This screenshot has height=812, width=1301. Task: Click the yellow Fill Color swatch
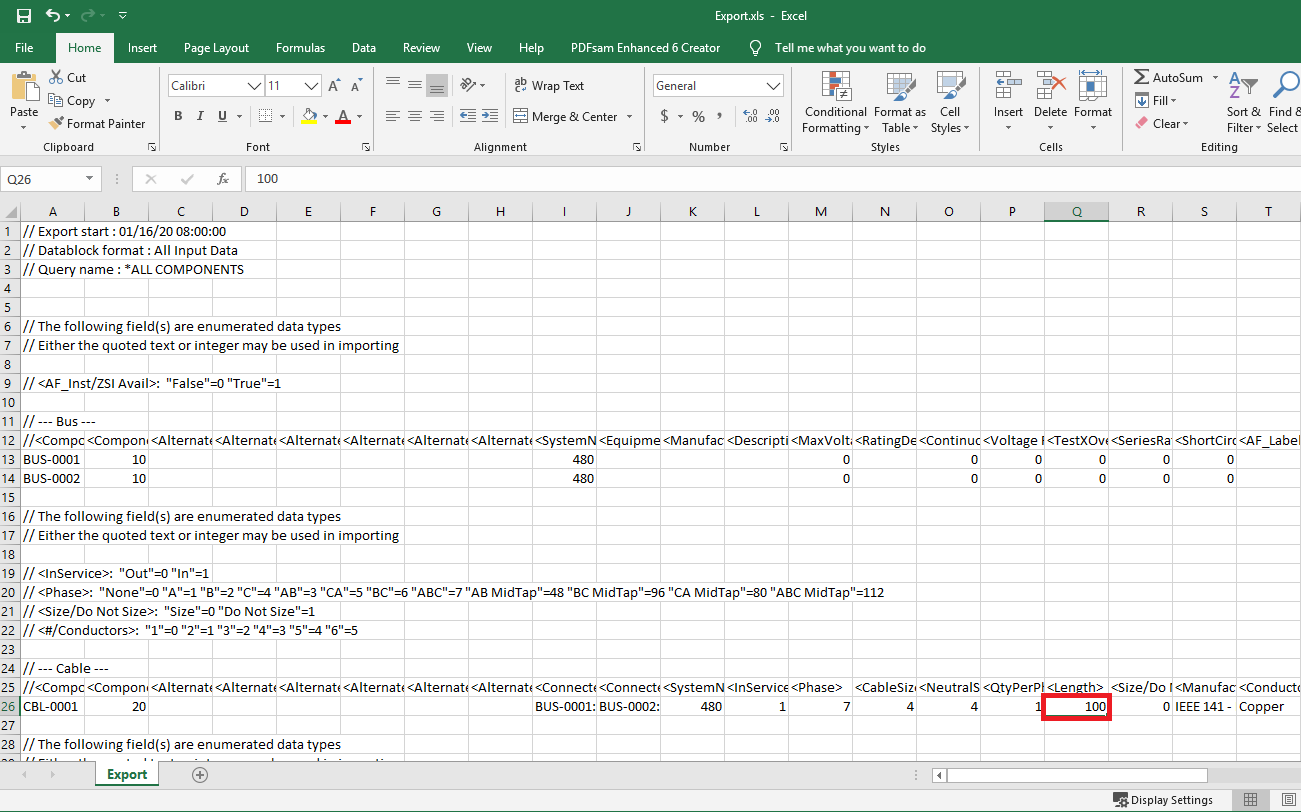point(310,116)
